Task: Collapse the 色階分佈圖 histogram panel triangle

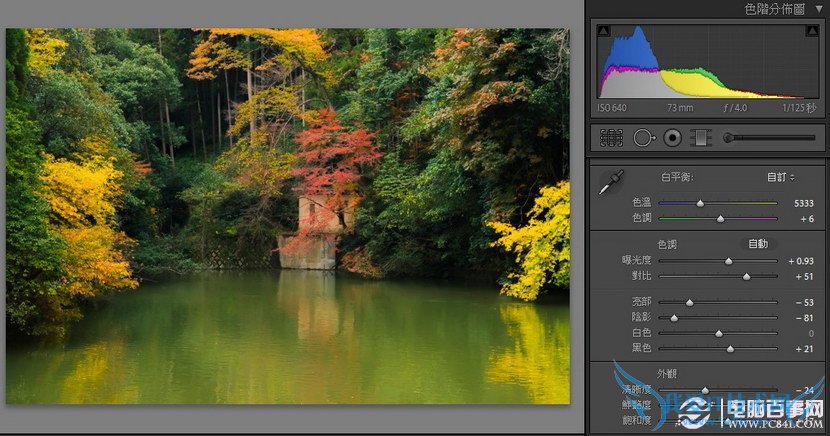Action: coord(819,9)
